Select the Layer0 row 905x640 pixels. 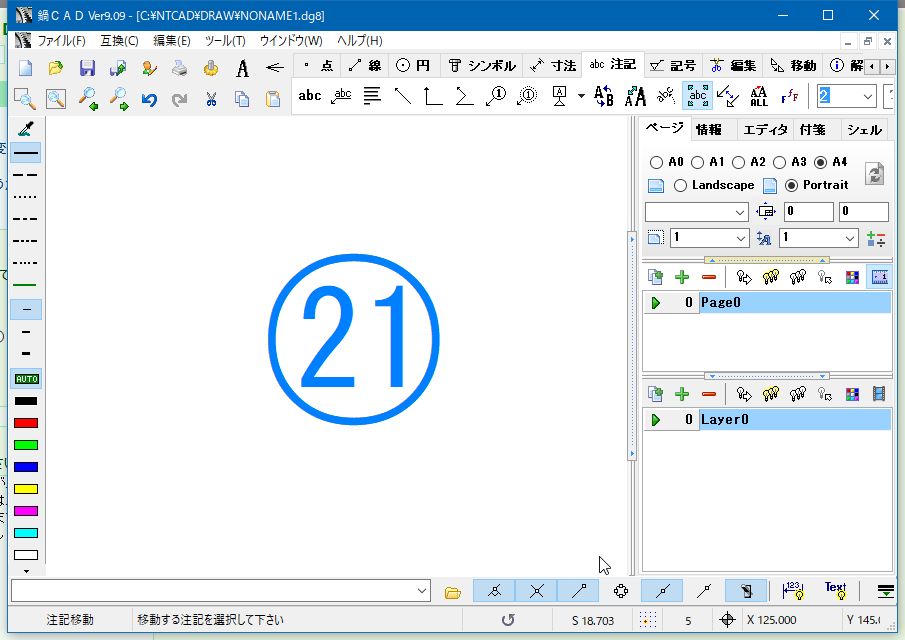(x=767, y=420)
